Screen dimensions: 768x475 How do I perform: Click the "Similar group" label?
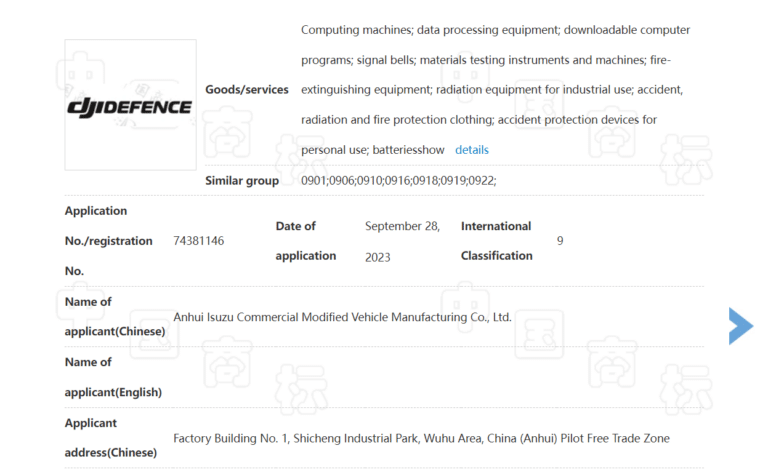pyautogui.click(x=244, y=180)
